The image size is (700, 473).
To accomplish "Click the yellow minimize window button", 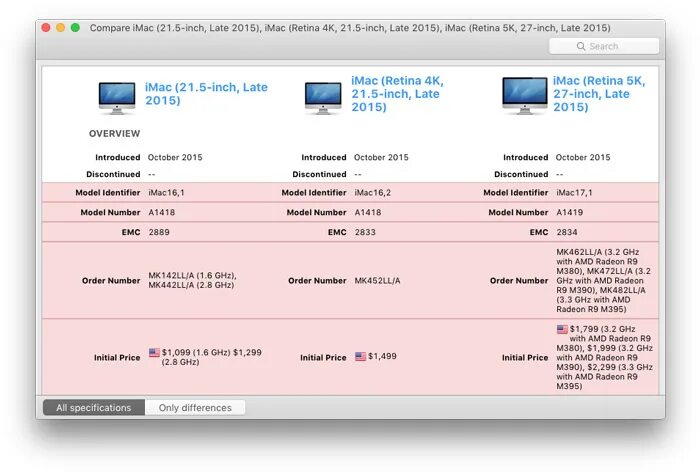I will (61, 28).
